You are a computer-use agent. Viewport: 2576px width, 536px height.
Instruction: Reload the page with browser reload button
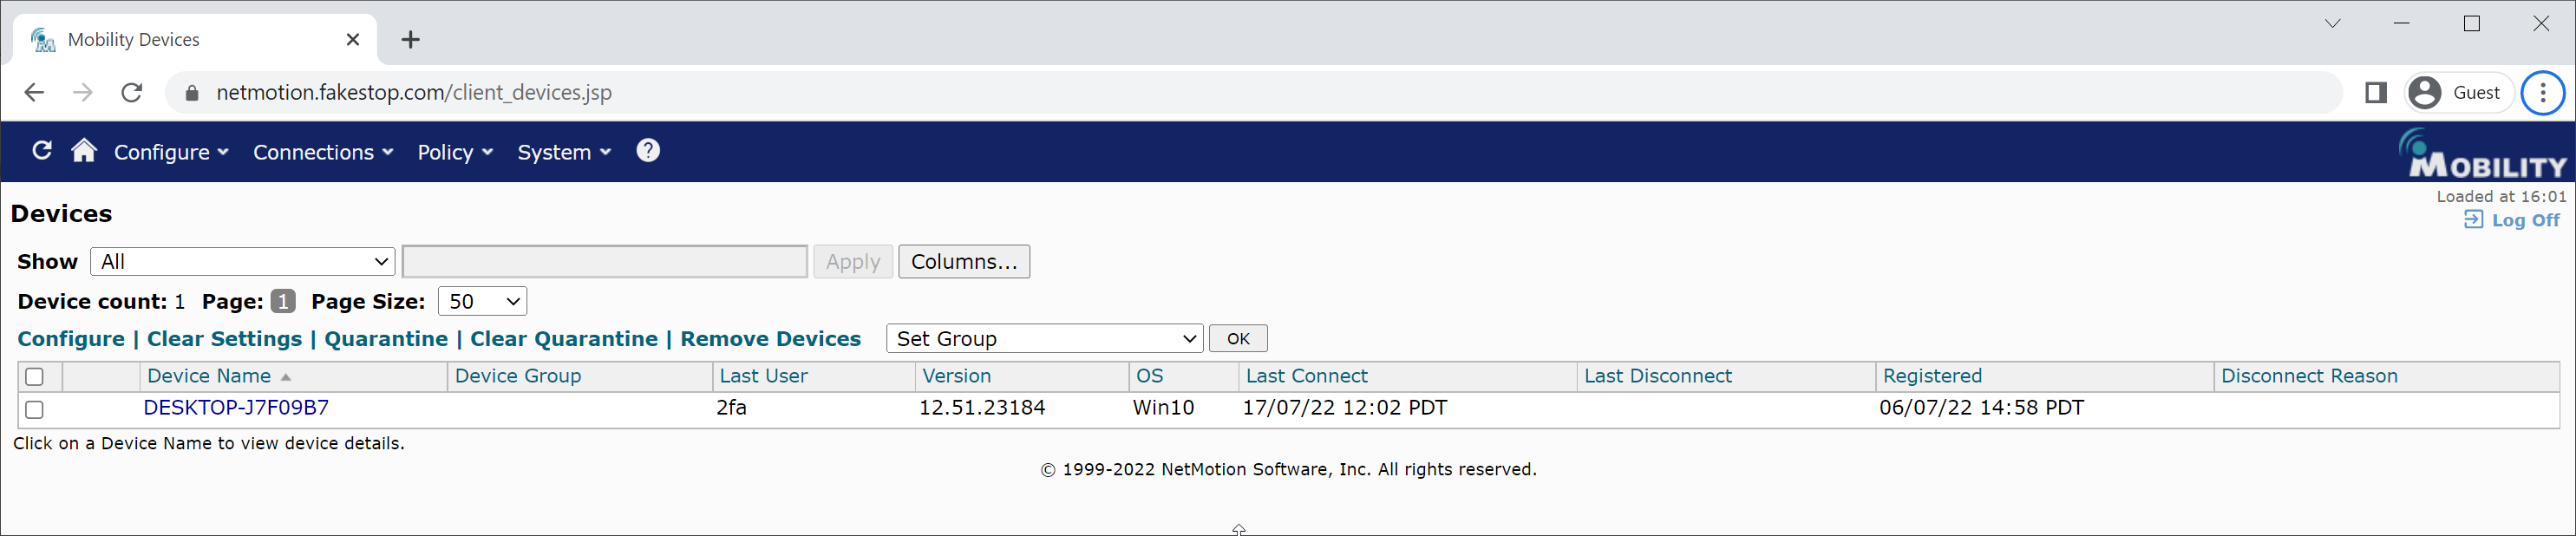click(x=131, y=93)
